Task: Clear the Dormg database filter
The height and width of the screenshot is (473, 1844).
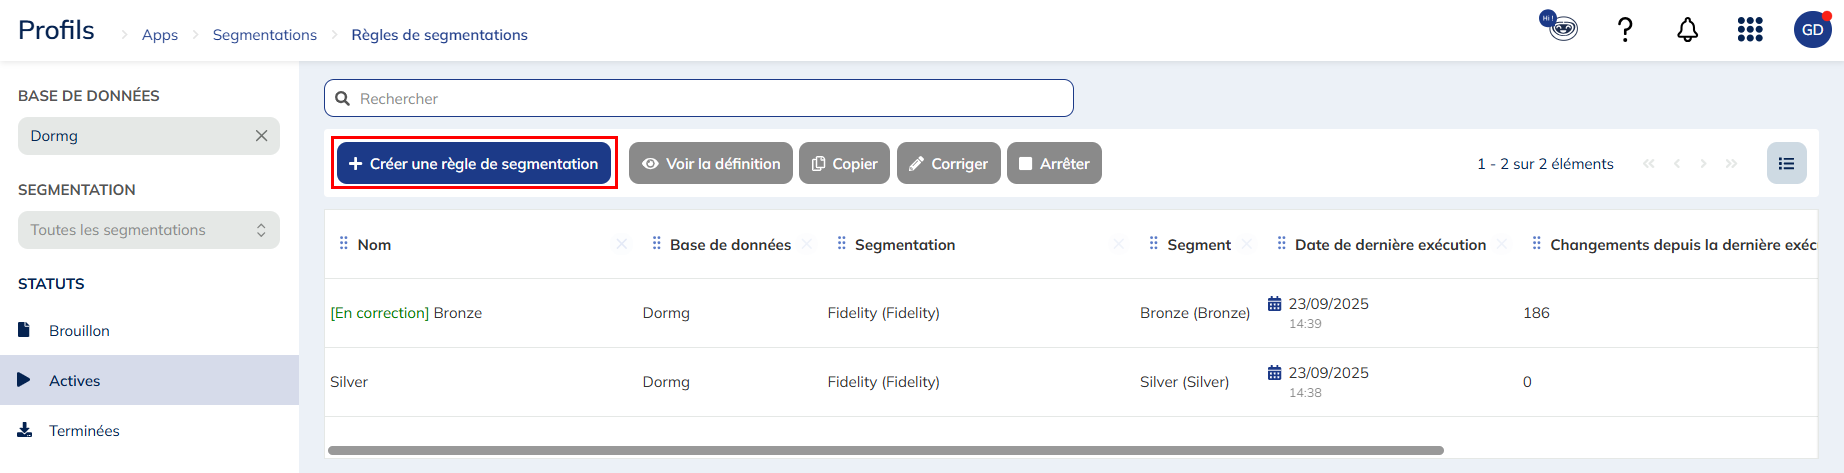Action: pyautogui.click(x=261, y=136)
